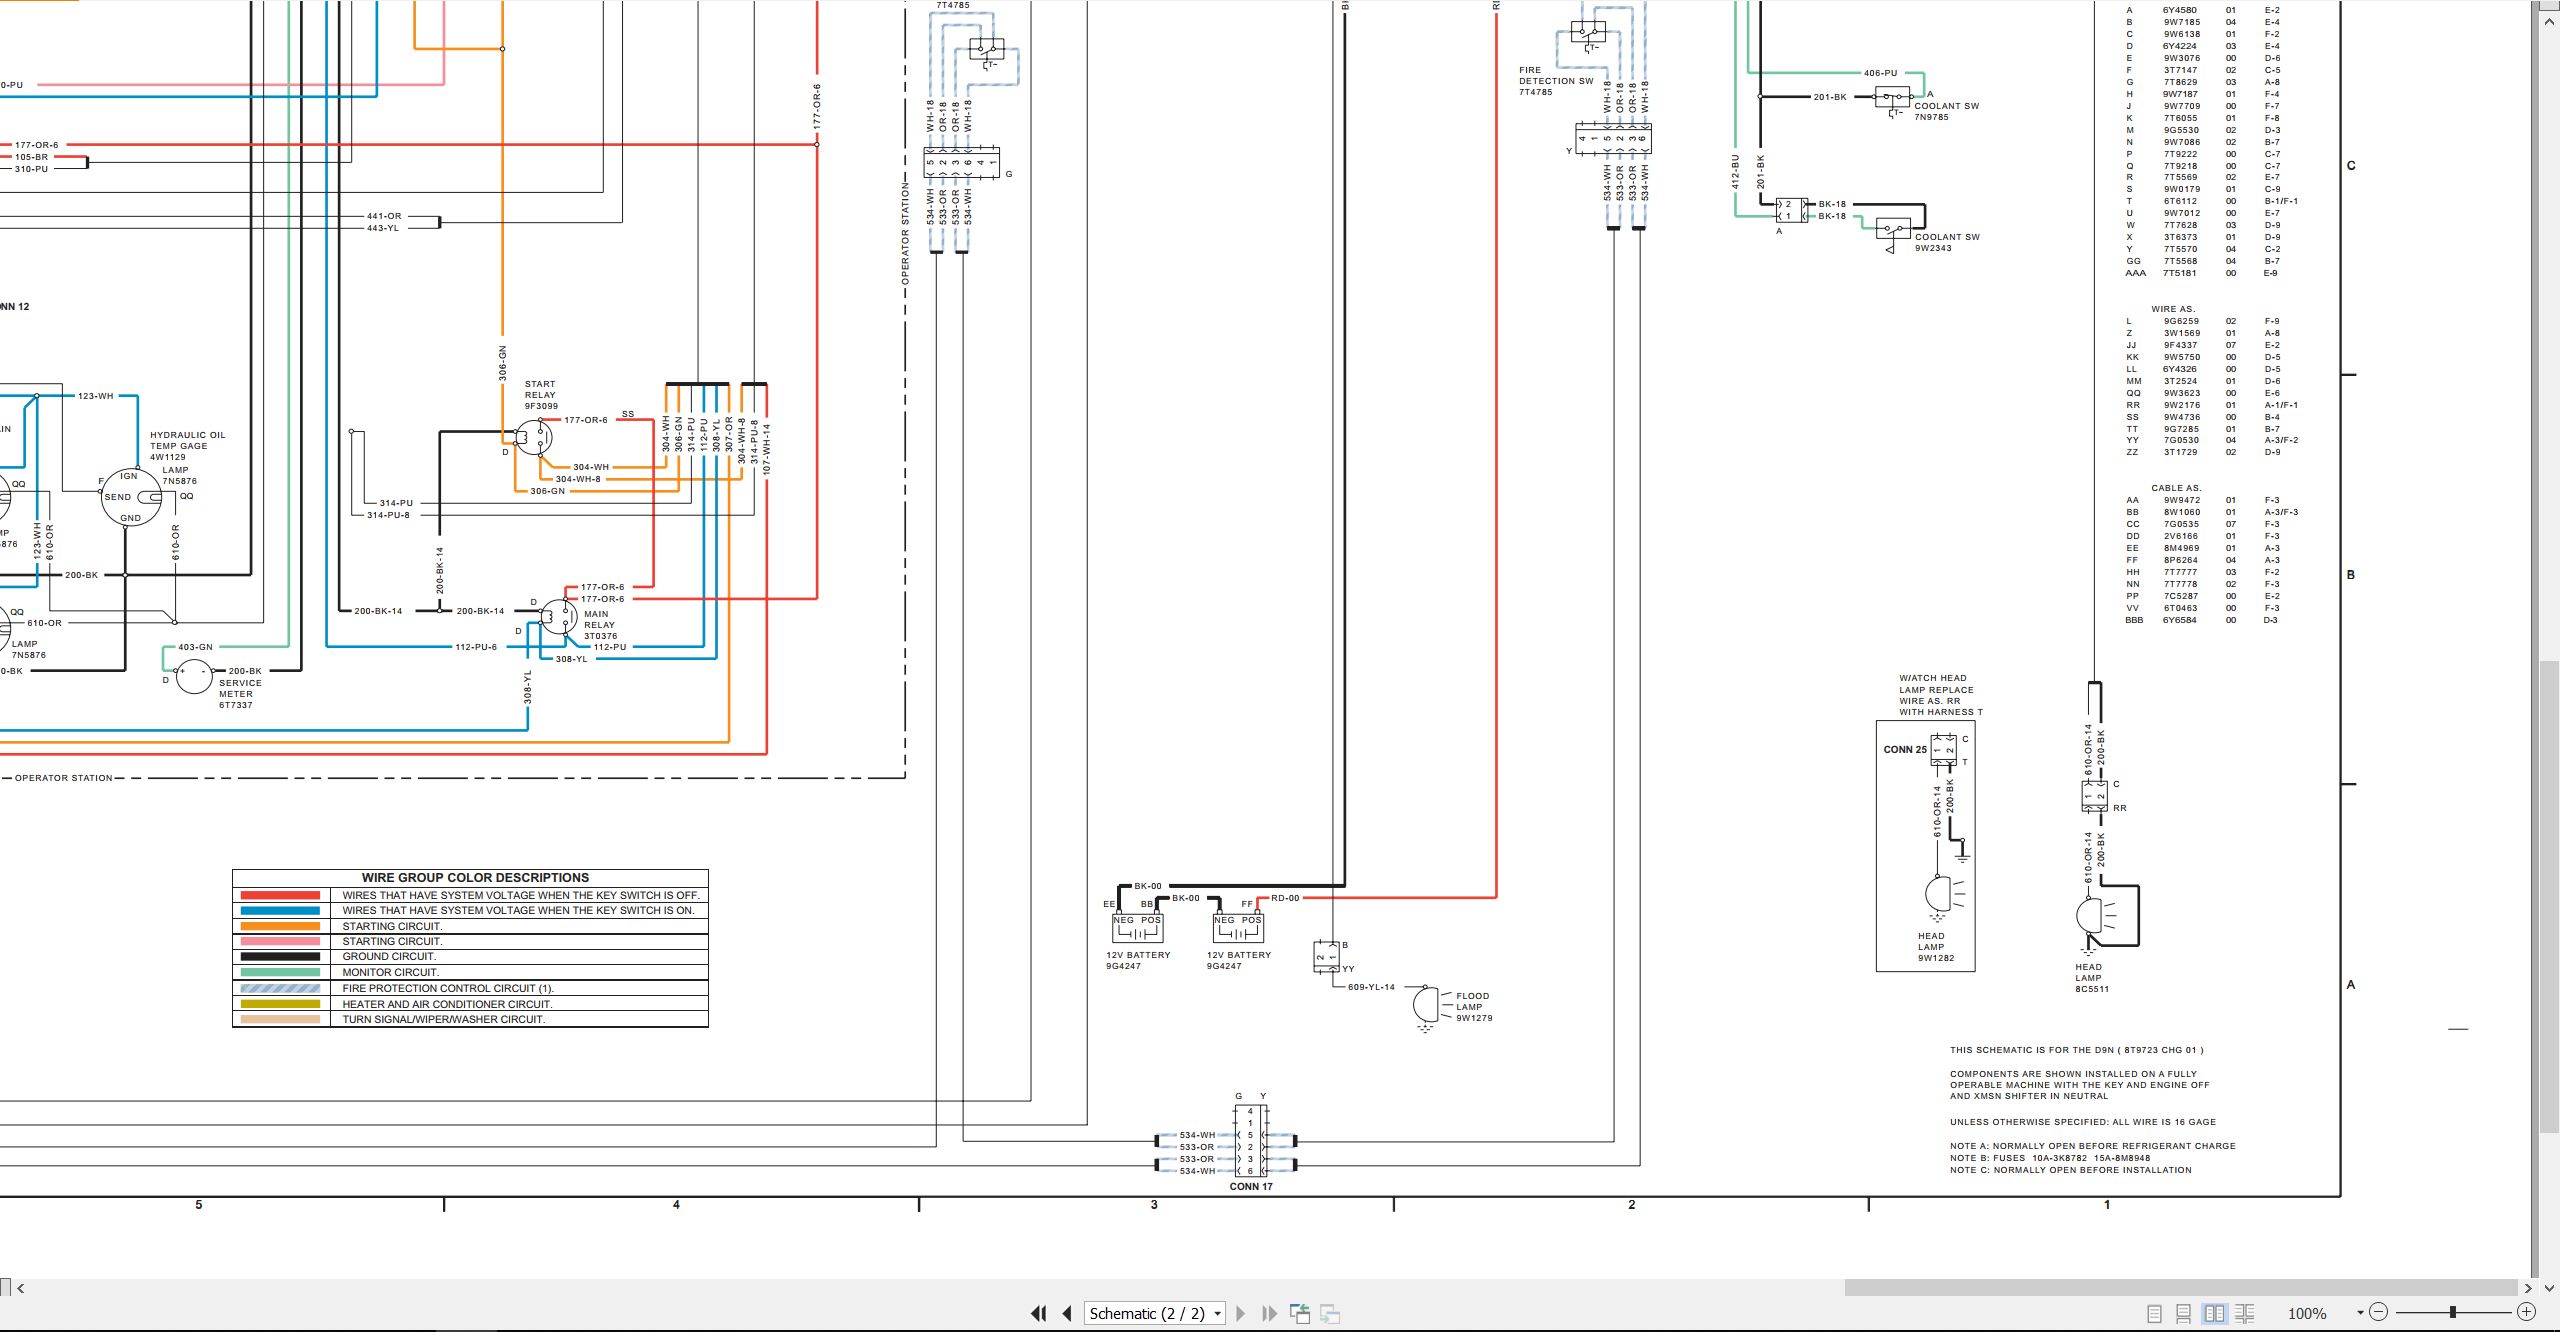
Task: Enable two-page scrolling view
Action: point(2245,1313)
